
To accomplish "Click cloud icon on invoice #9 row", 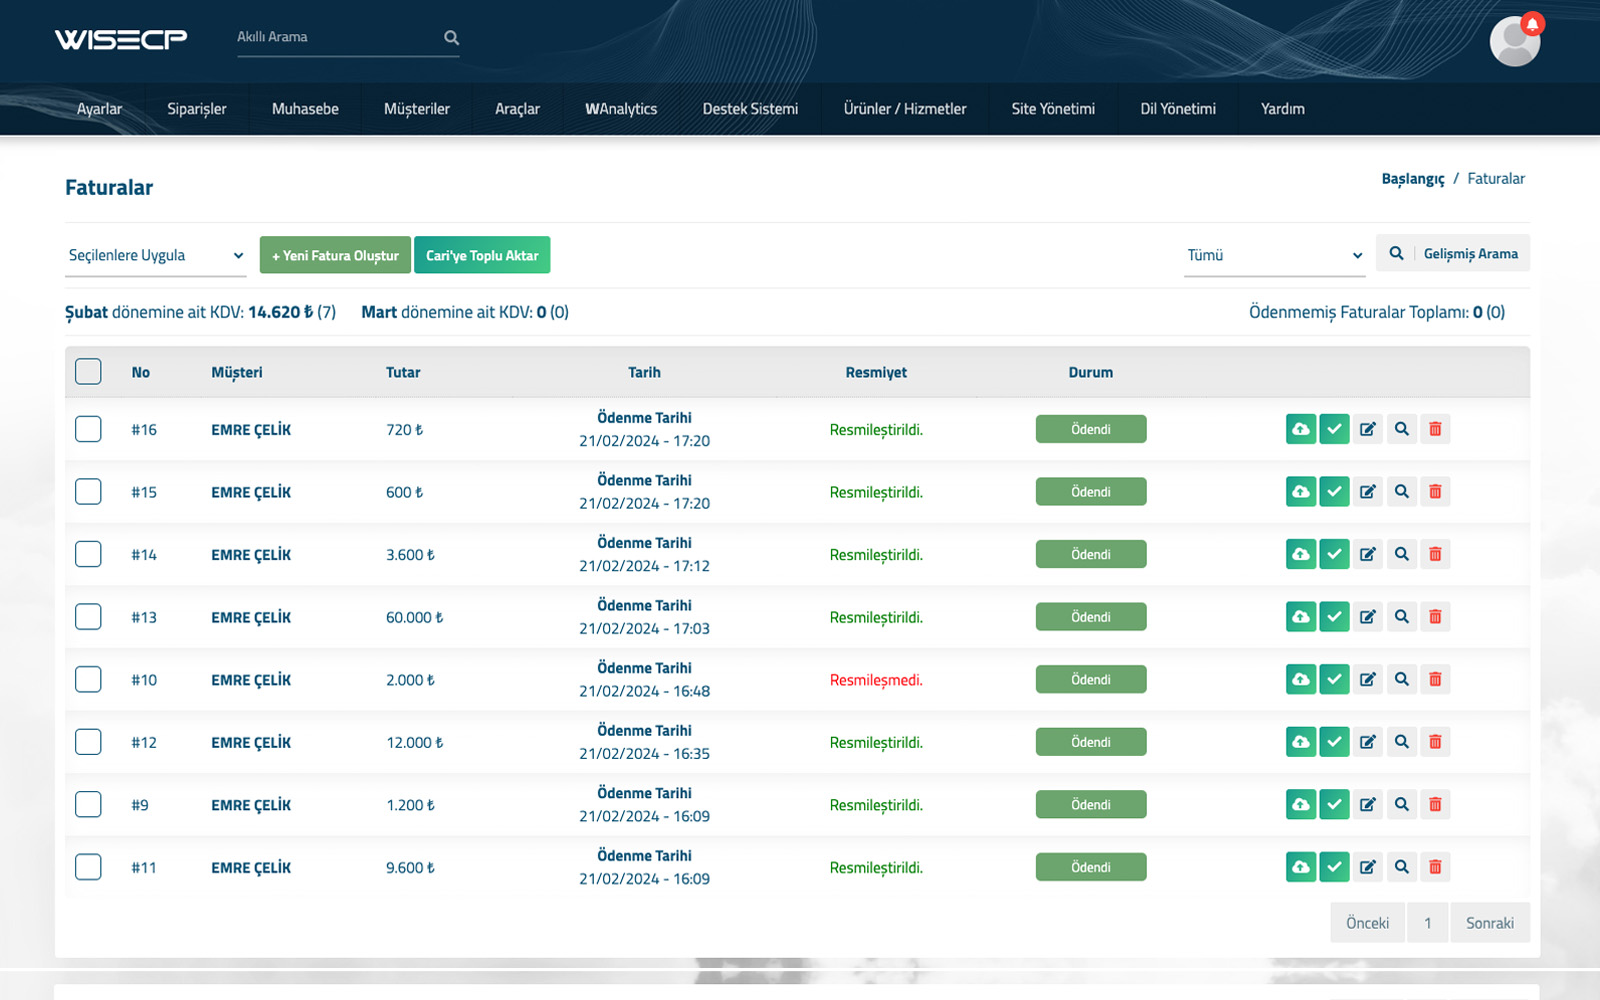I will click(x=1300, y=804).
